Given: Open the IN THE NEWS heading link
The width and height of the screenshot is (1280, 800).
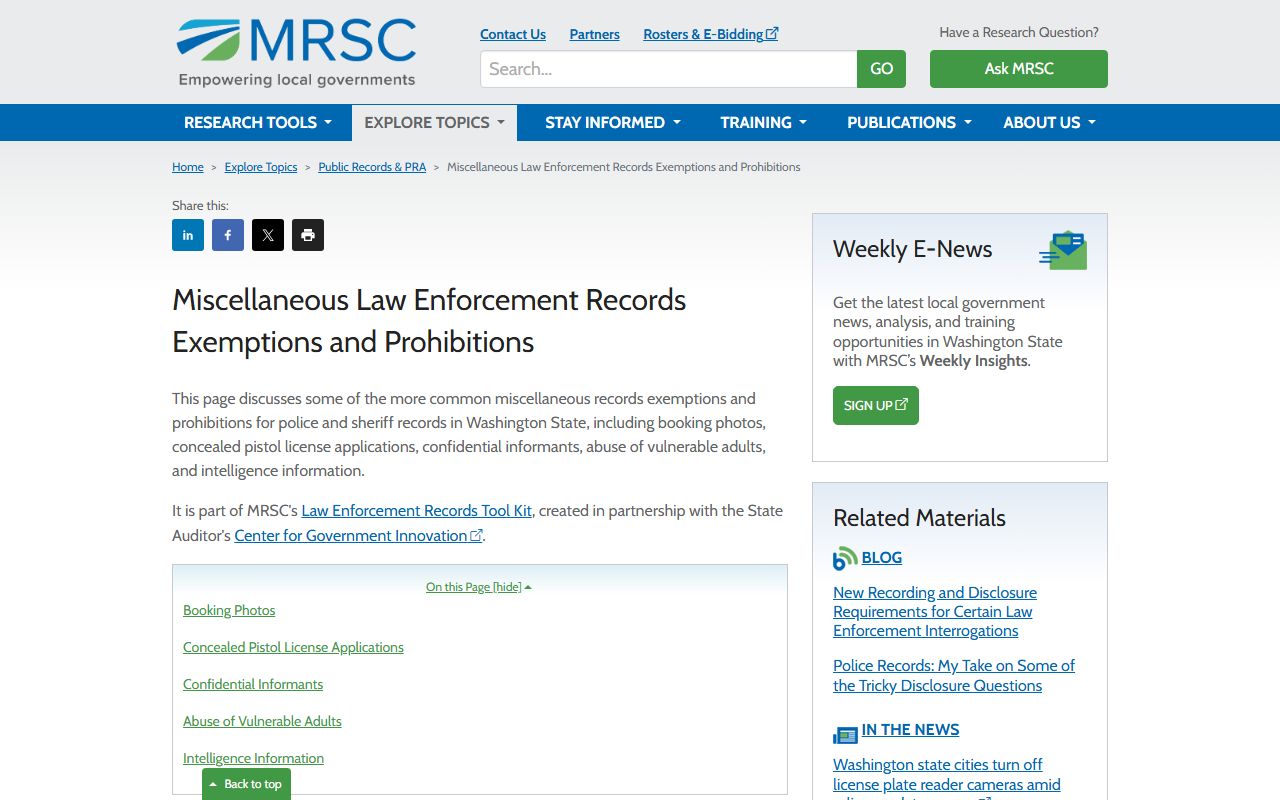Looking at the screenshot, I should 910,730.
